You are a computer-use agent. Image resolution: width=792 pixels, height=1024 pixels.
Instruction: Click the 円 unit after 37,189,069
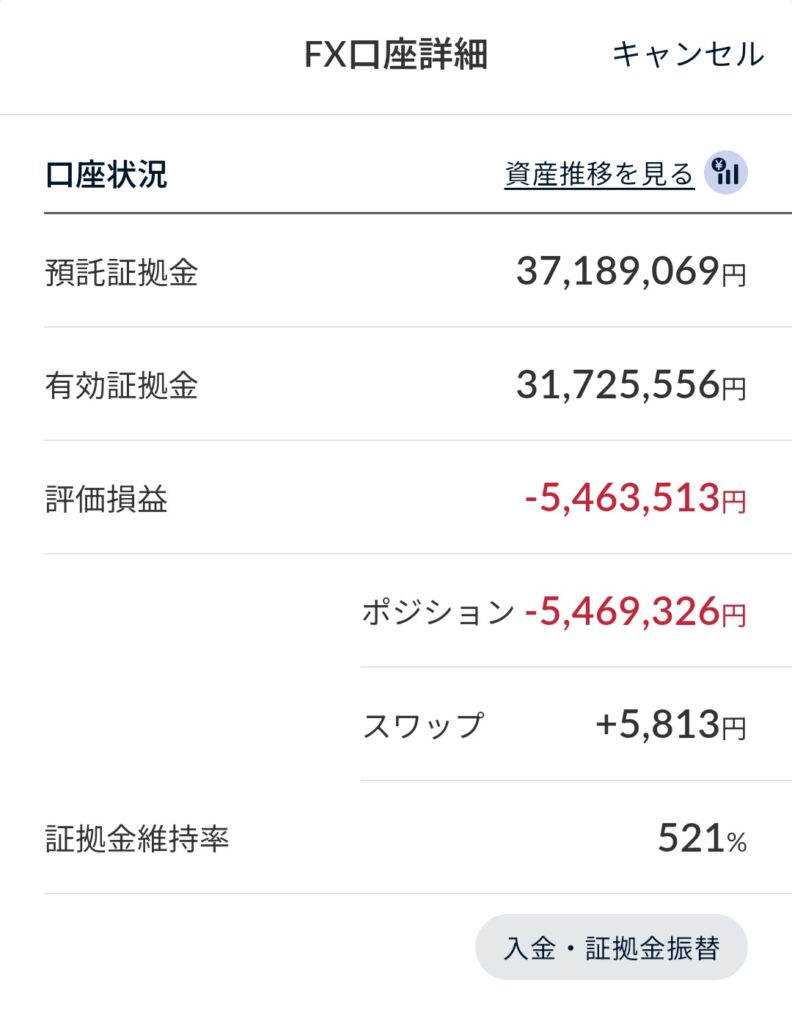[734, 275]
